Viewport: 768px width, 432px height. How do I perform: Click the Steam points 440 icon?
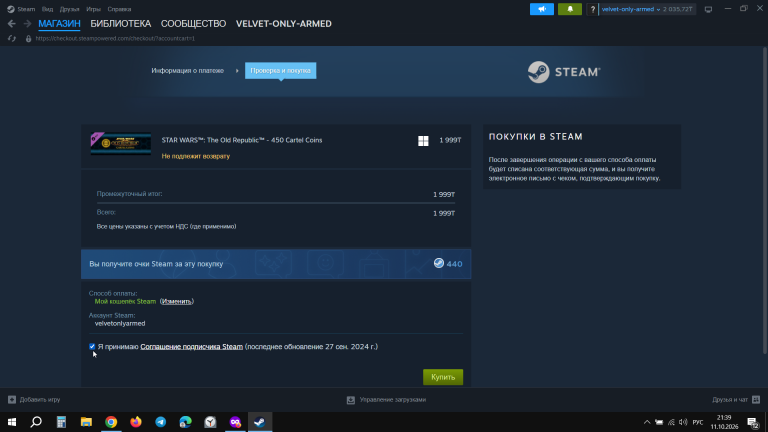tap(439, 263)
